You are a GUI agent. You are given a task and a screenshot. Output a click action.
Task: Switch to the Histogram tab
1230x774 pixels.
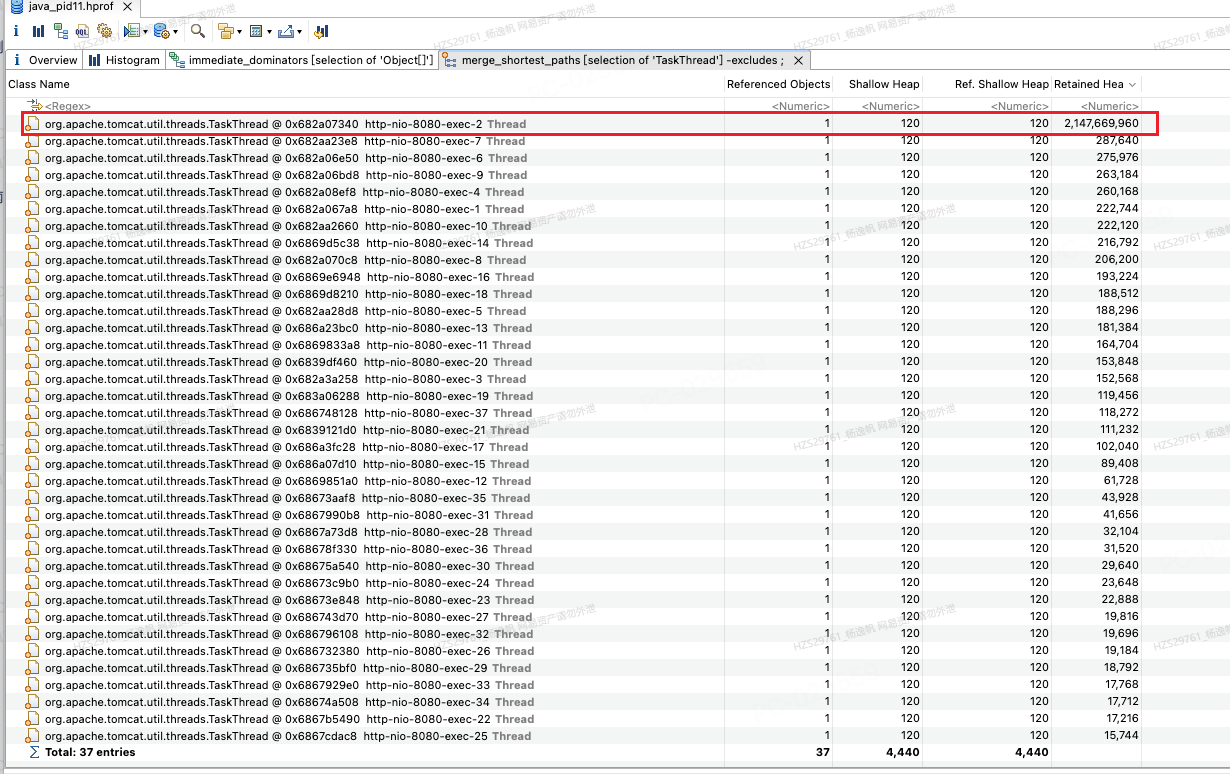pyautogui.click(x=124, y=60)
